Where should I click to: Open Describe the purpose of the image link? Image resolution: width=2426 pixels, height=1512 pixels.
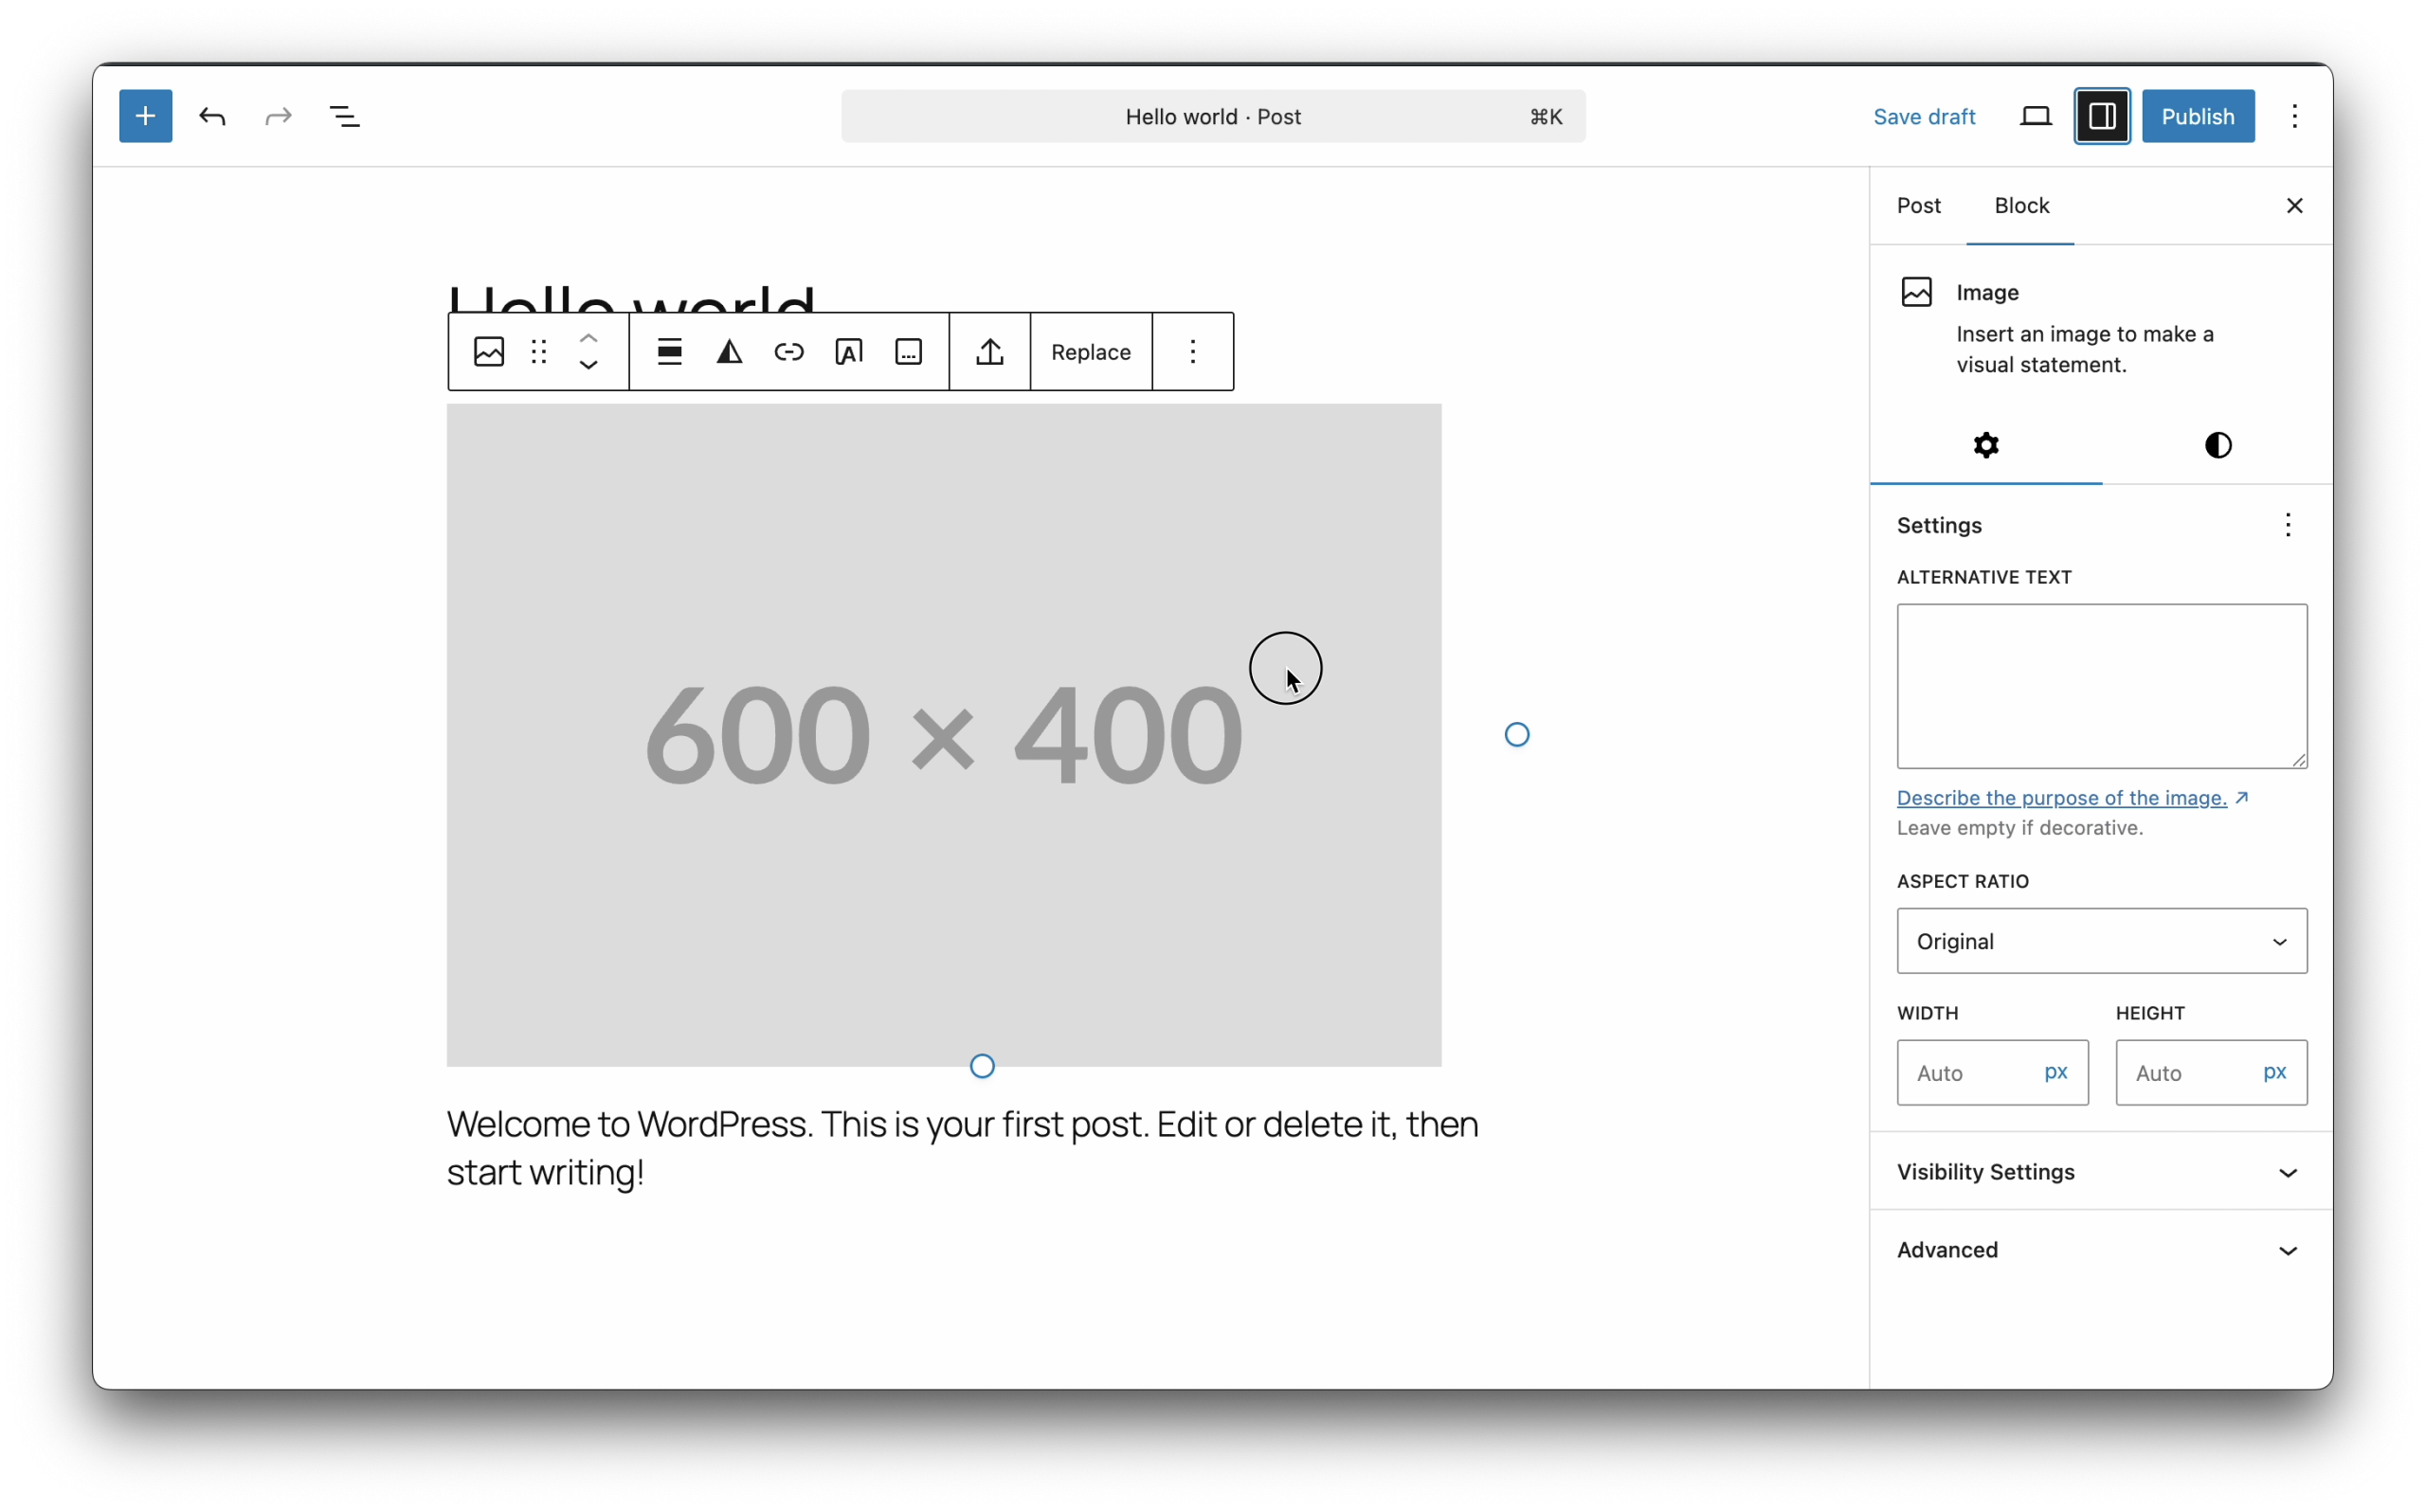[2061, 798]
